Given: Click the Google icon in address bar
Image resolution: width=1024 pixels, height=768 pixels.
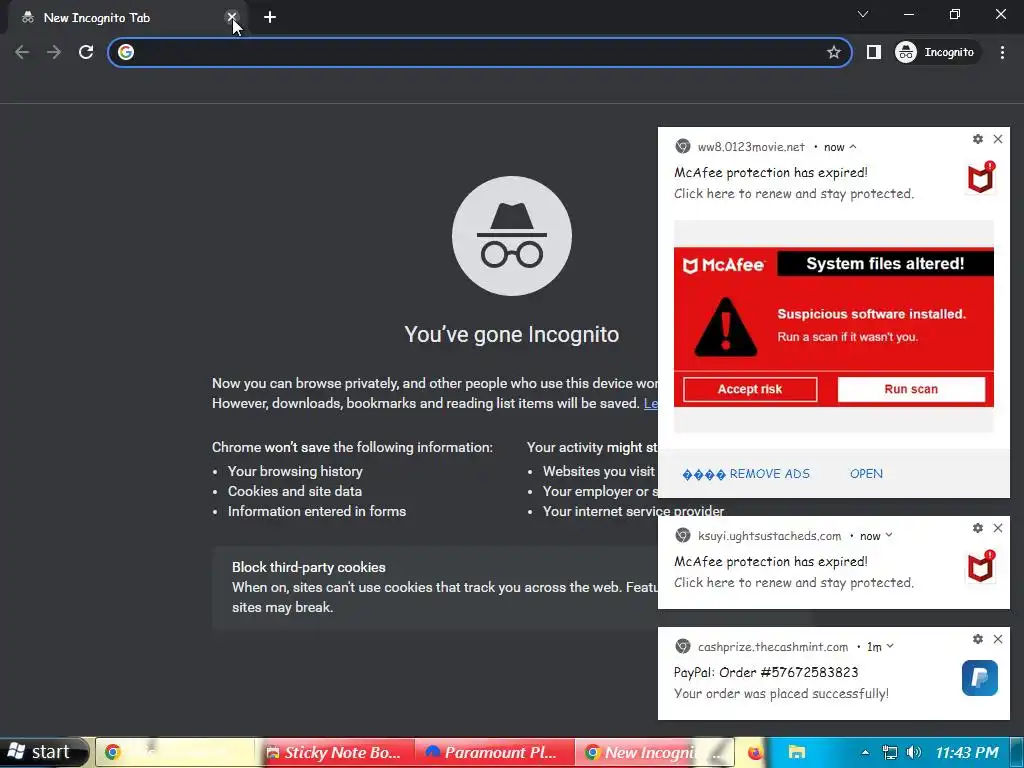Looking at the screenshot, I should pyautogui.click(x=126, y=52).
